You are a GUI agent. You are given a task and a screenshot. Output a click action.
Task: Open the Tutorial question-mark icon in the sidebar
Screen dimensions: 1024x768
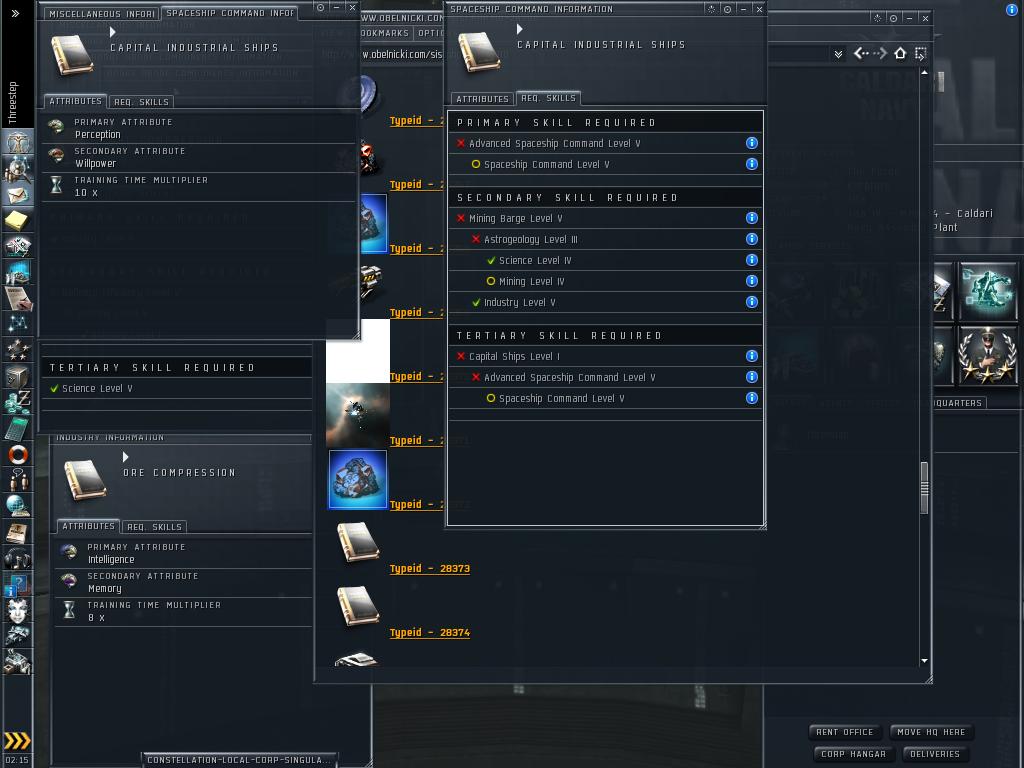18,584
